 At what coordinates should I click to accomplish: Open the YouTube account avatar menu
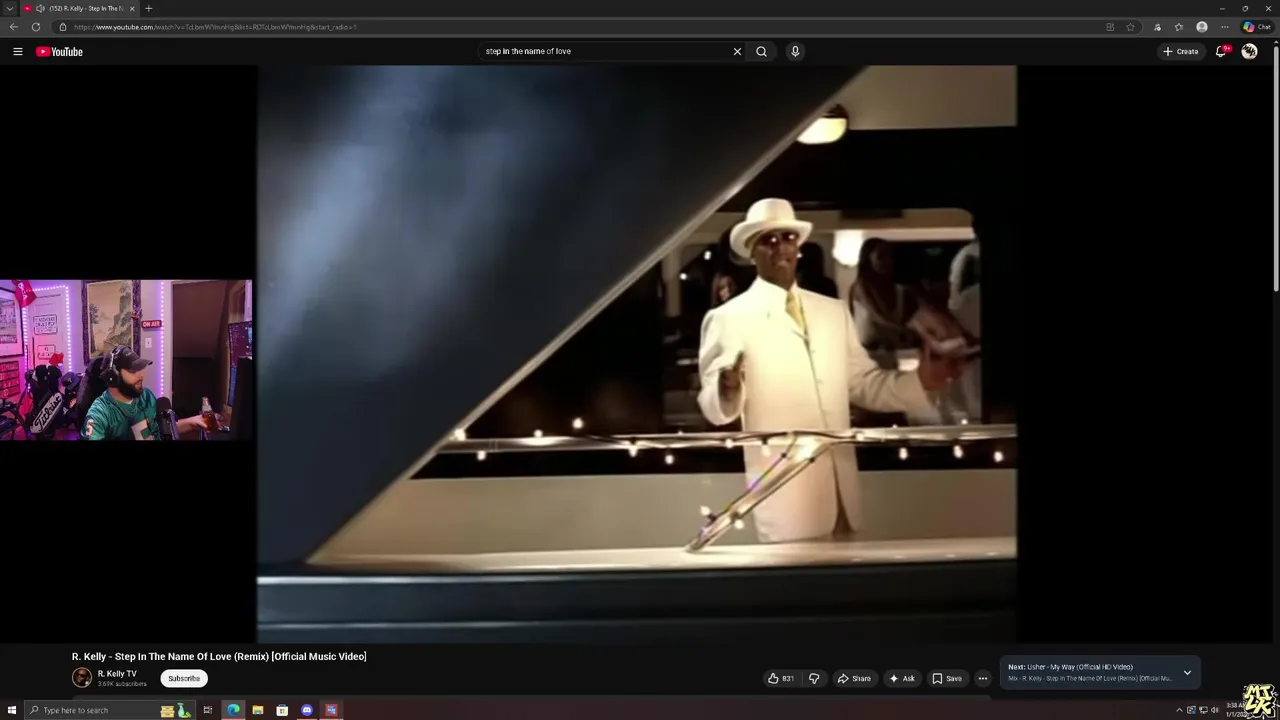click(1249, 51)
